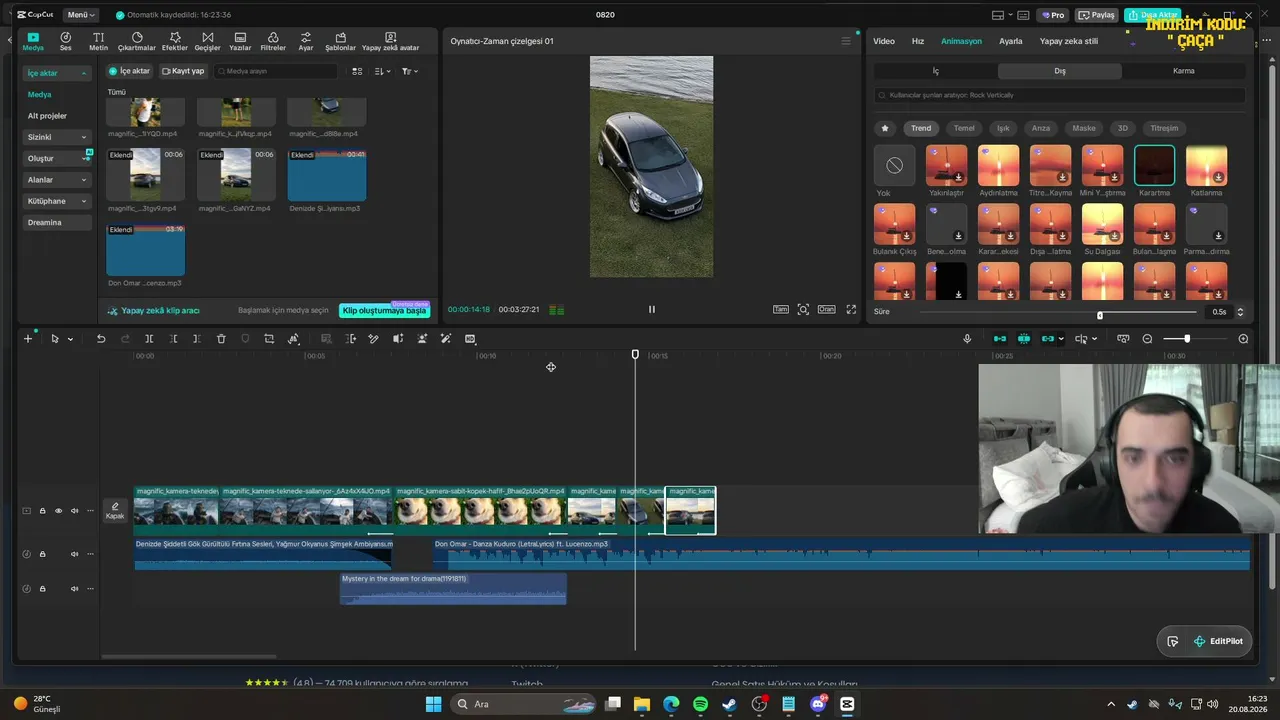Click the Dışa Aktar export button
Screen dimensions: 1280x720
[x=1152, y=15]
